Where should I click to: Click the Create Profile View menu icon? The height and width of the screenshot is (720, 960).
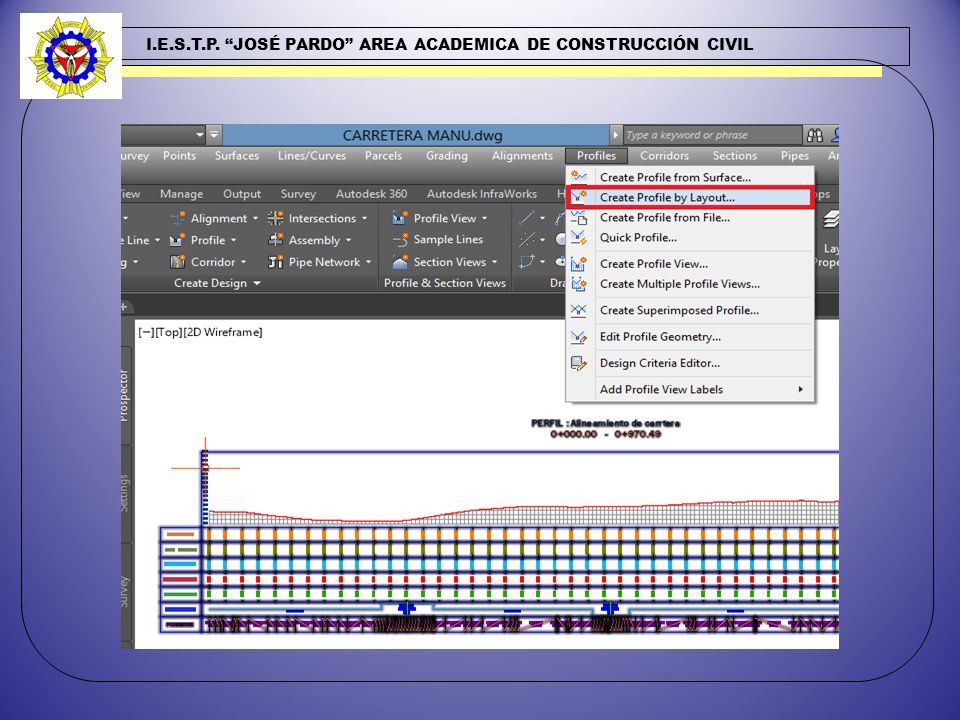pos(579,264)
